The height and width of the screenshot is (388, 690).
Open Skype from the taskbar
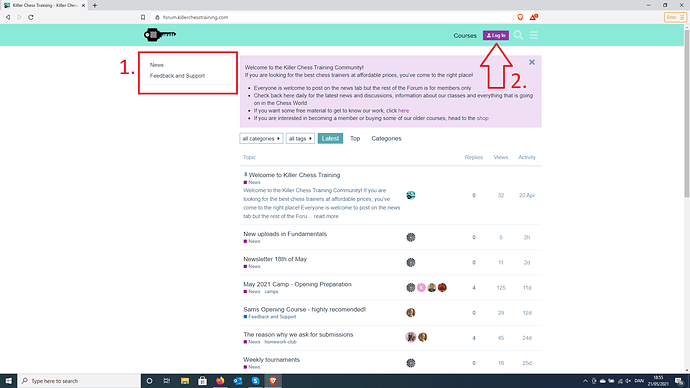point(255,381)
